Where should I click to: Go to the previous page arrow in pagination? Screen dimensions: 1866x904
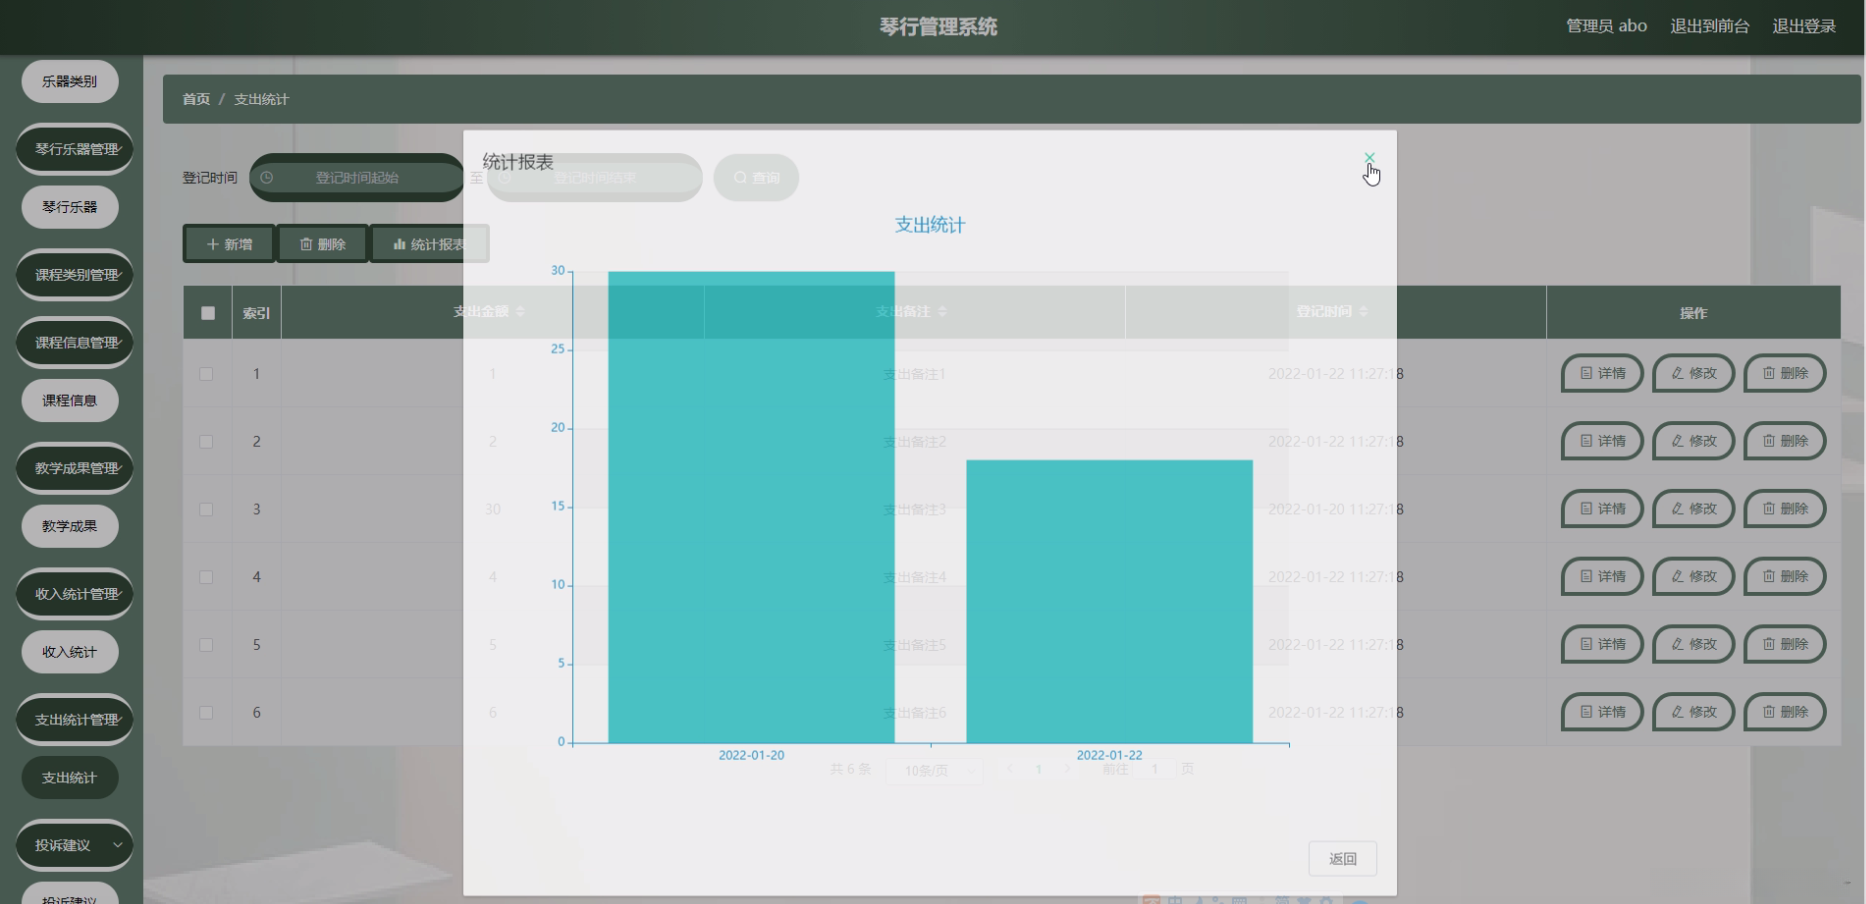(1010, 769)
